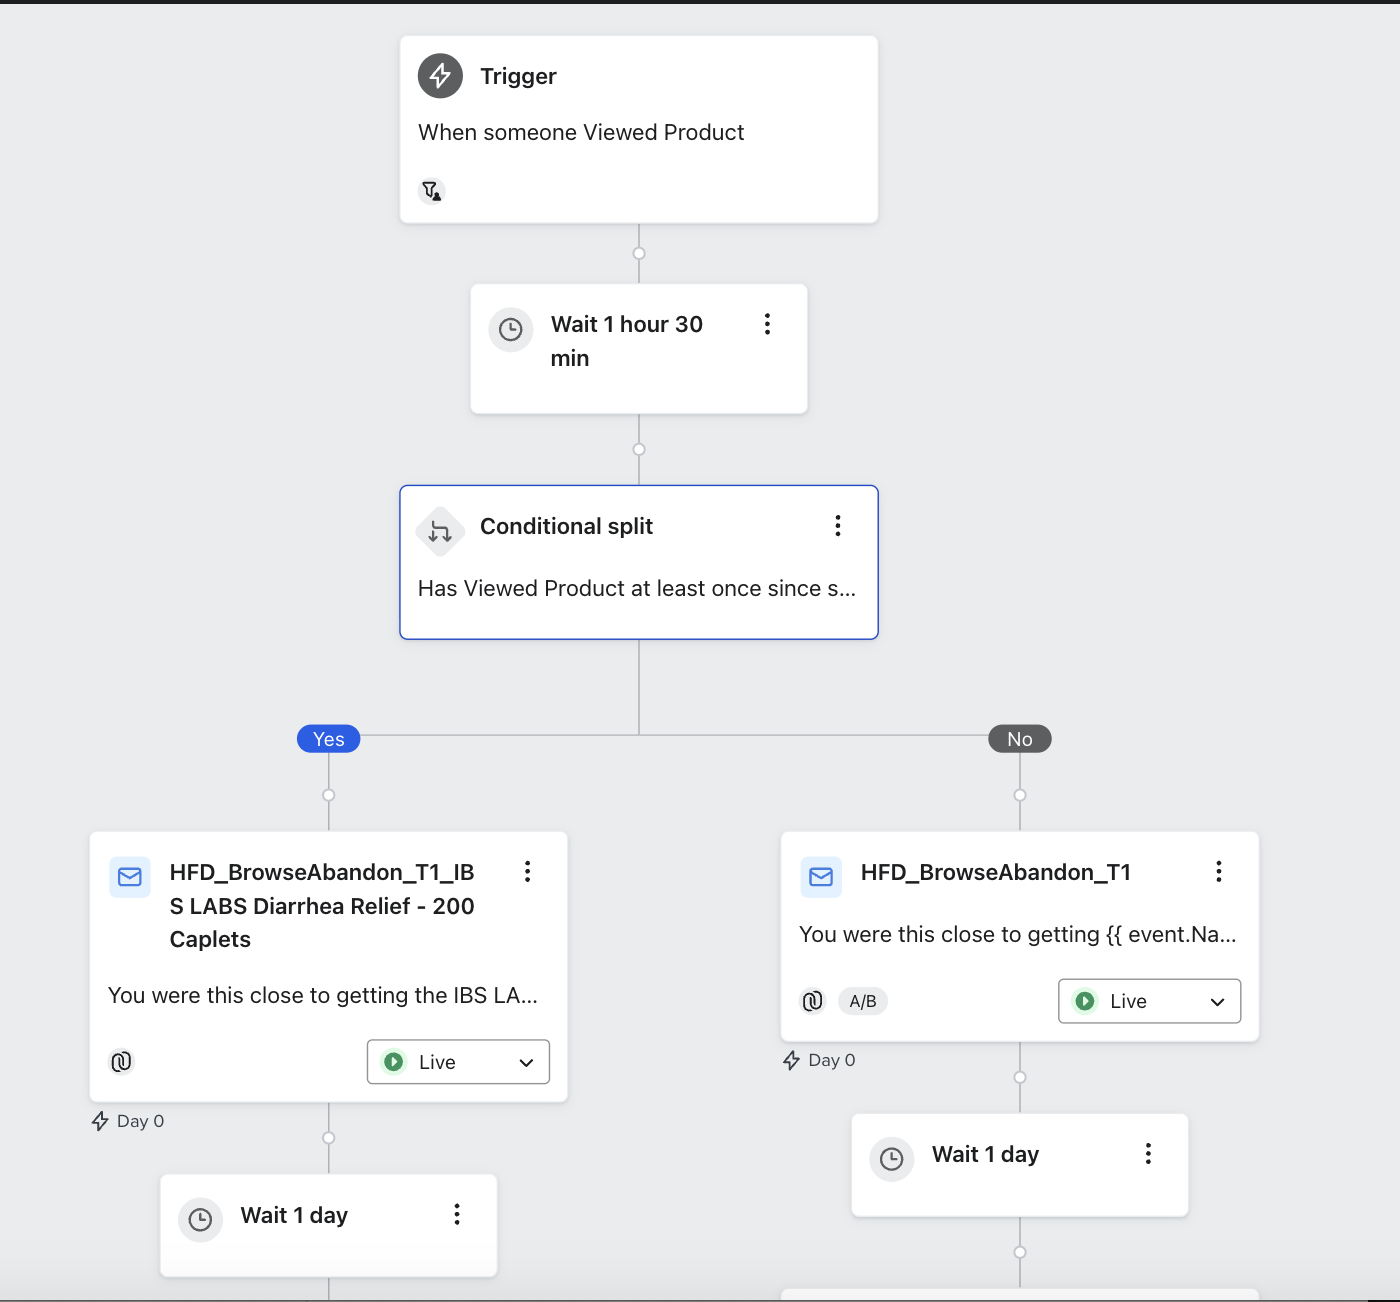Click the Trigger lightning bolt icon

[440, 76]
